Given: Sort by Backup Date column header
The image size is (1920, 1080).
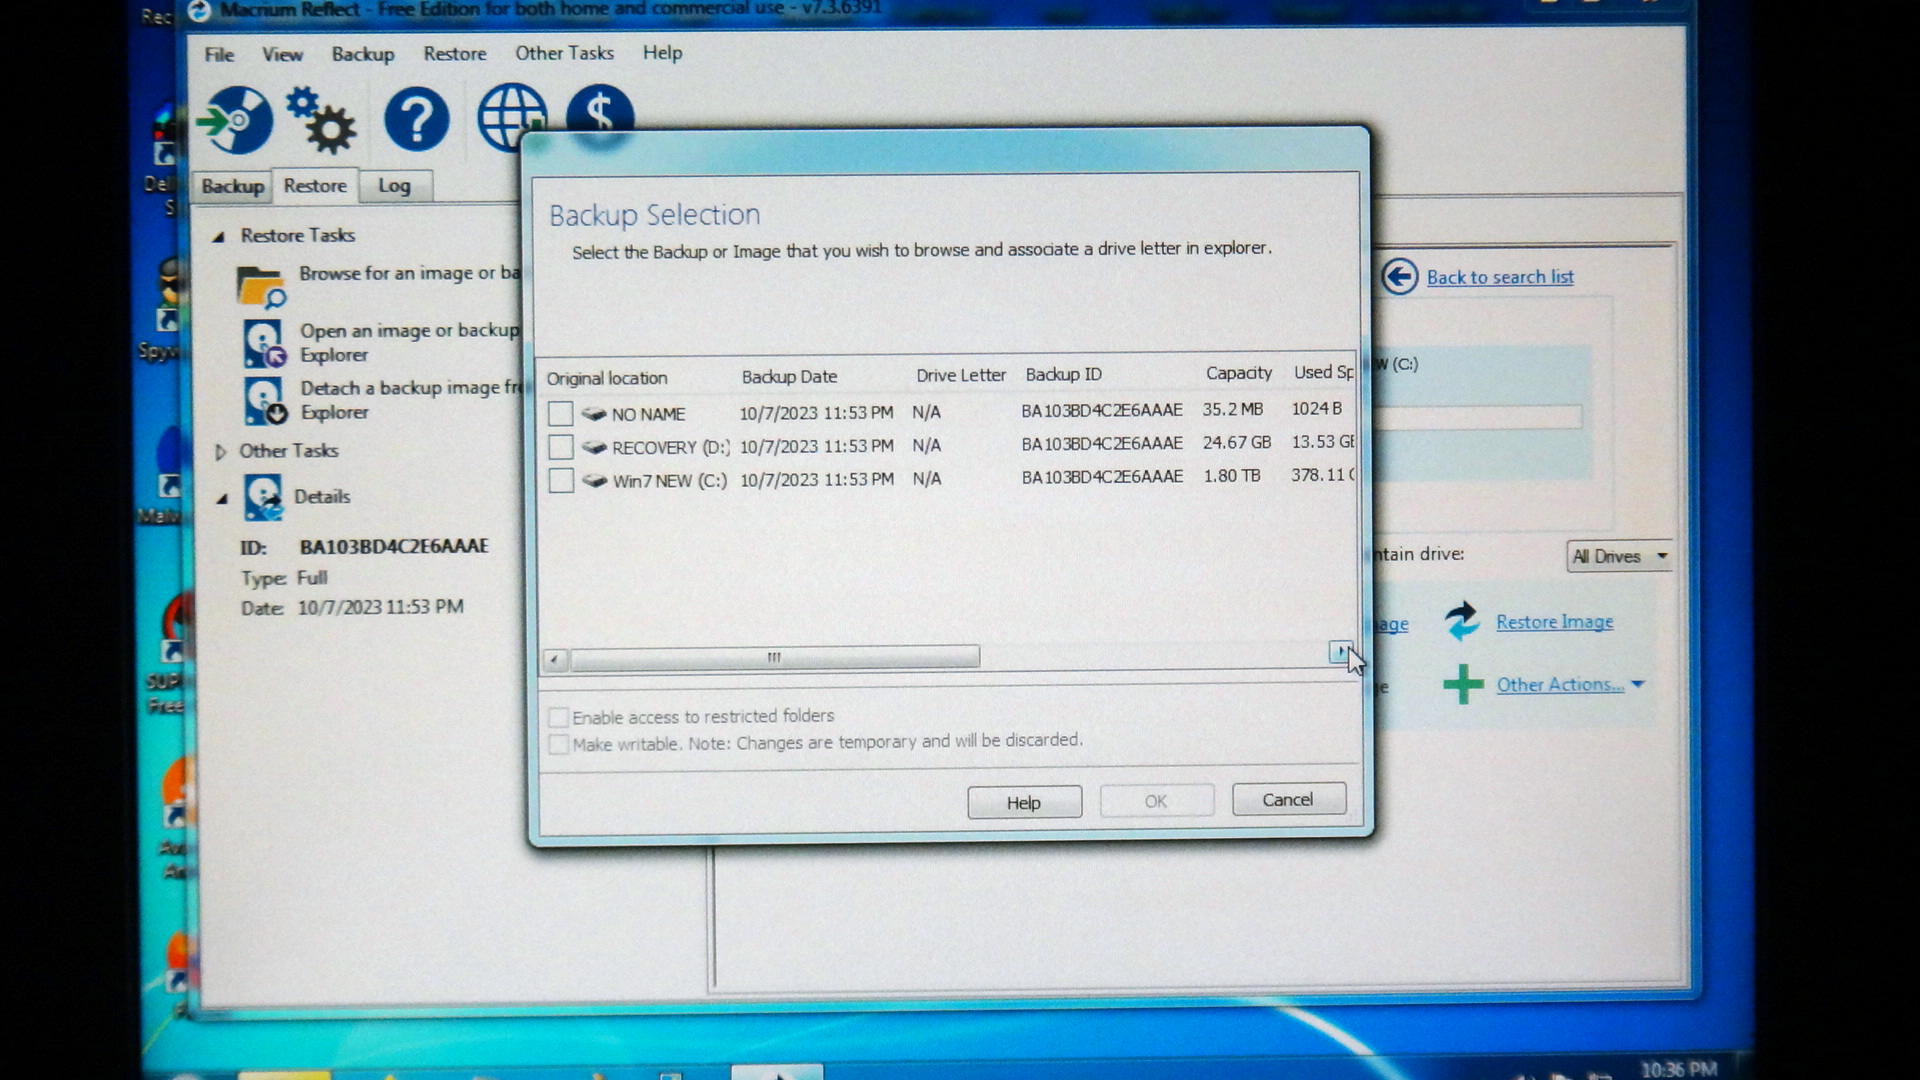Looking at the screenshot, I should tap(790, 377).
